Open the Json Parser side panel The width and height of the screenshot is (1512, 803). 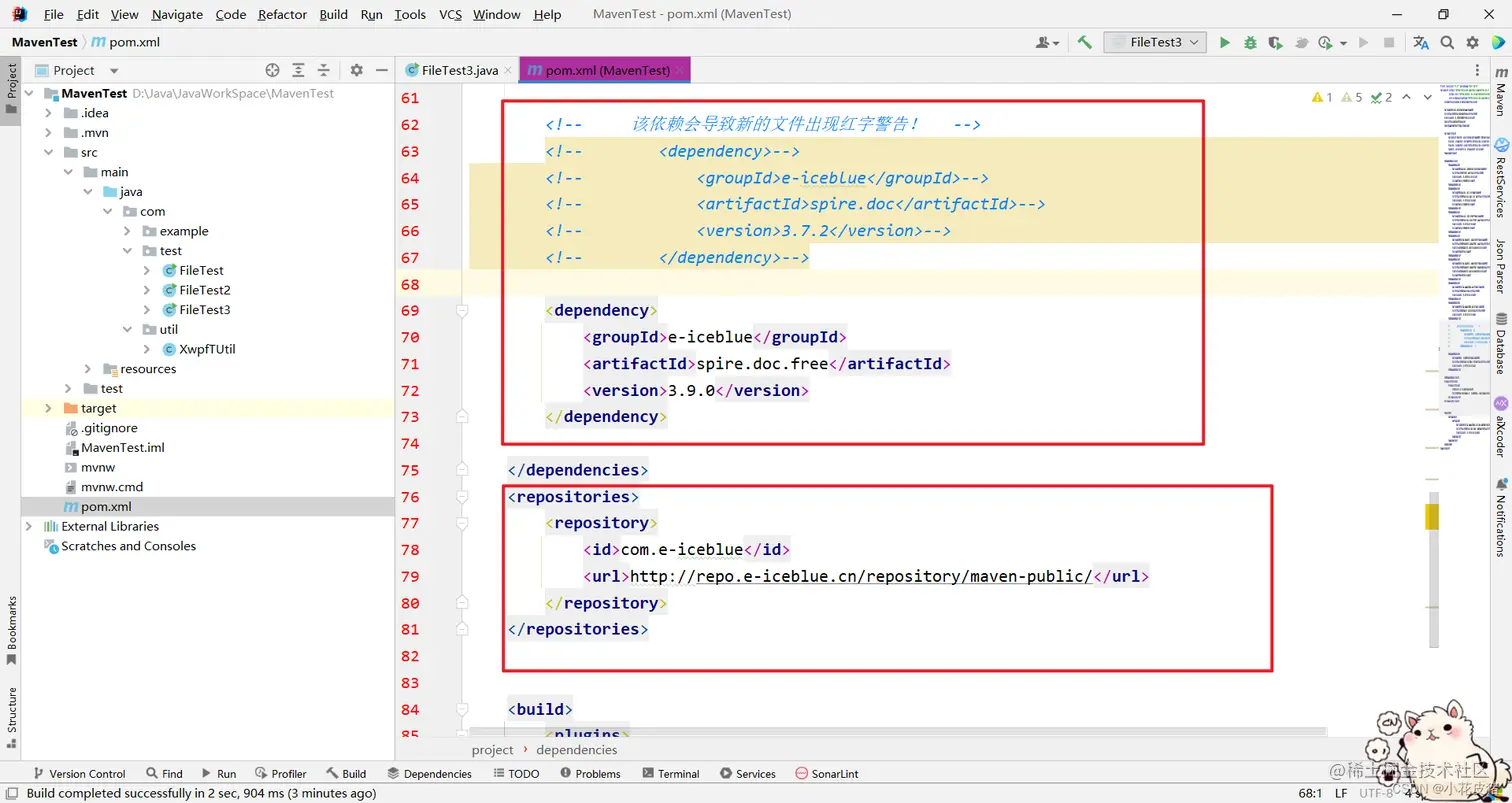click(1500, 265)
